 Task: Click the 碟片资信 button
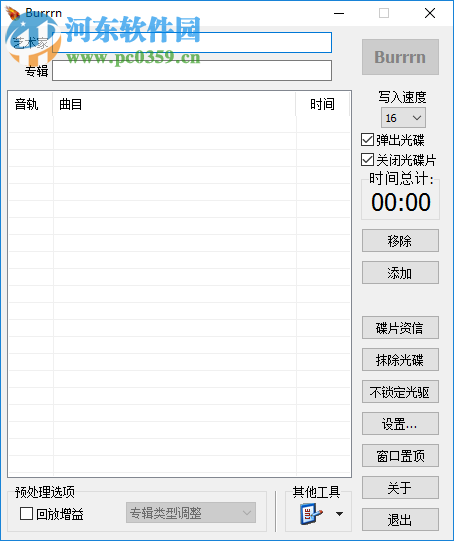(400, 327)
